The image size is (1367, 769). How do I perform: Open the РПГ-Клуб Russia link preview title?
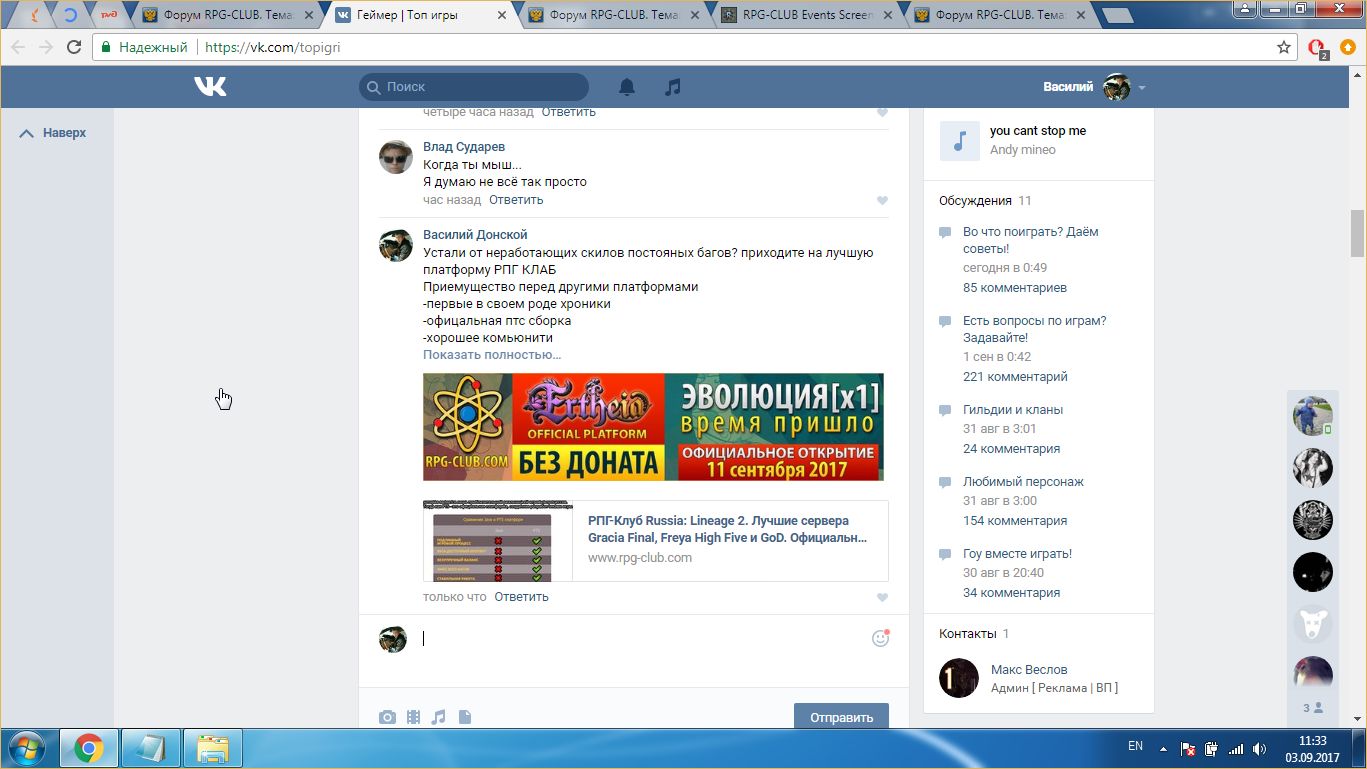[727, 529]
